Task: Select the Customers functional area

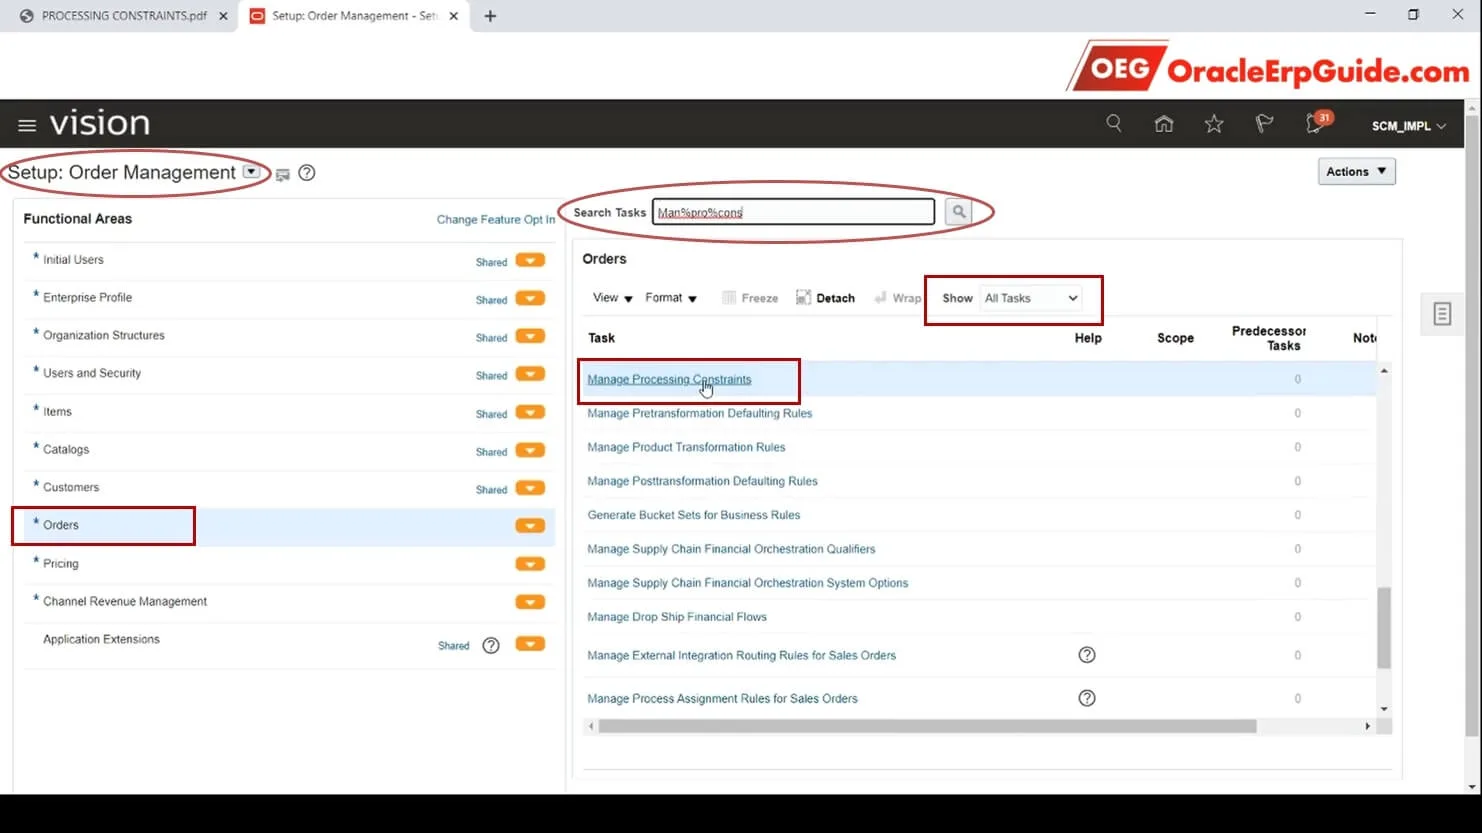Action: [71, 488]
